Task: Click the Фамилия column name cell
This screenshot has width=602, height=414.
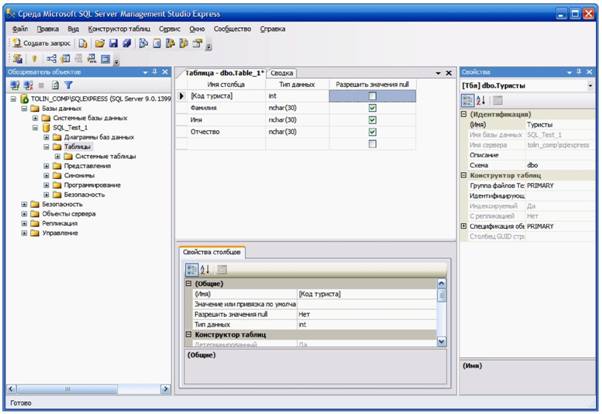Action: point(227,108)
